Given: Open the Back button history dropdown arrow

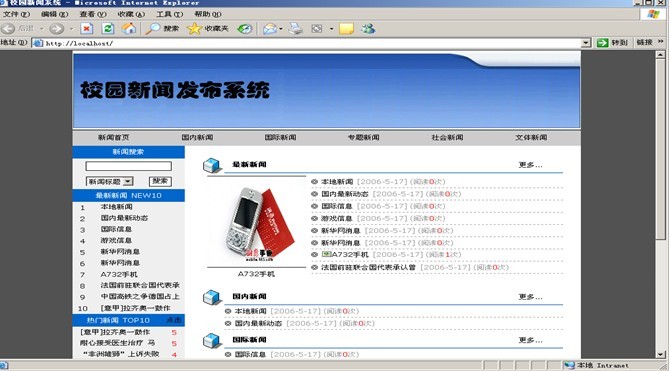Looking at the screenshot, I should click(41, 29).
